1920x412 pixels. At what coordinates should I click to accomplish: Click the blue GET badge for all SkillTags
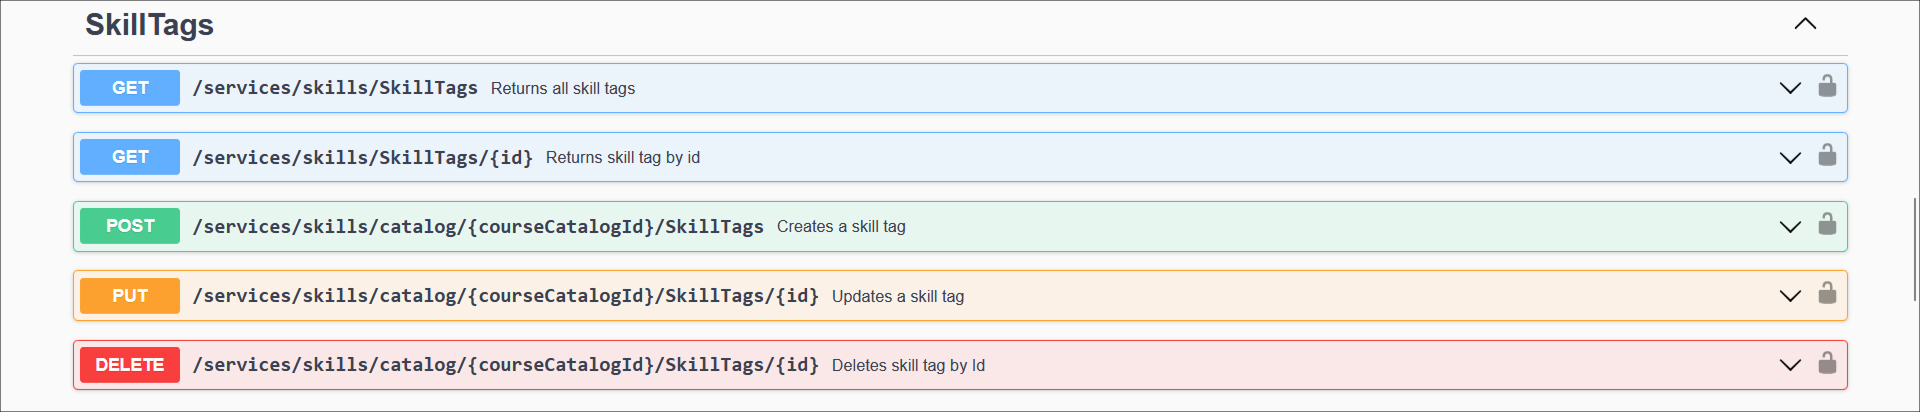pos(130,88)
